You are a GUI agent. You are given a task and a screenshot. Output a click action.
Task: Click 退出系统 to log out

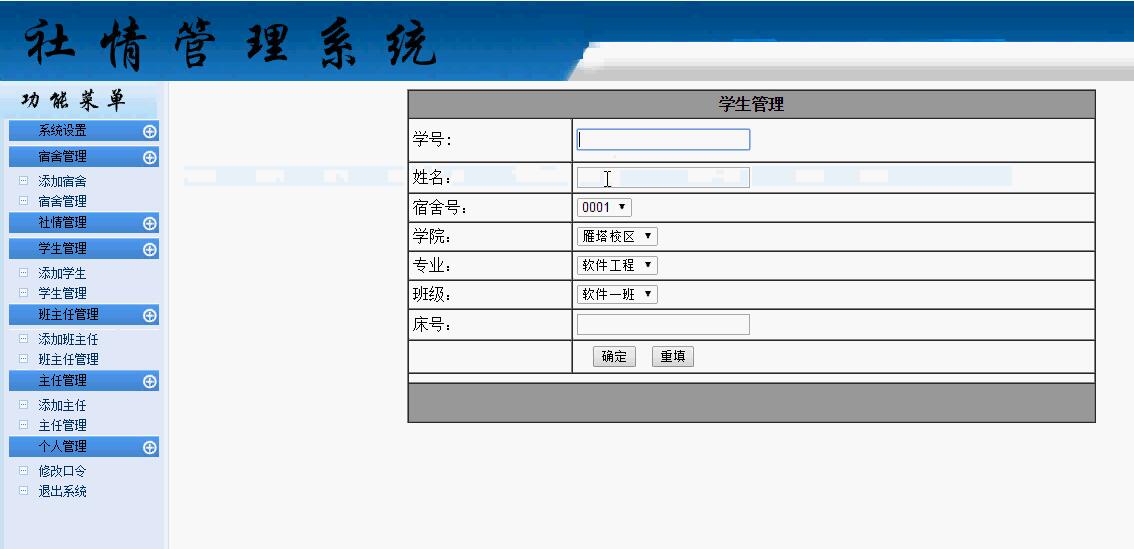pos(62,491)
